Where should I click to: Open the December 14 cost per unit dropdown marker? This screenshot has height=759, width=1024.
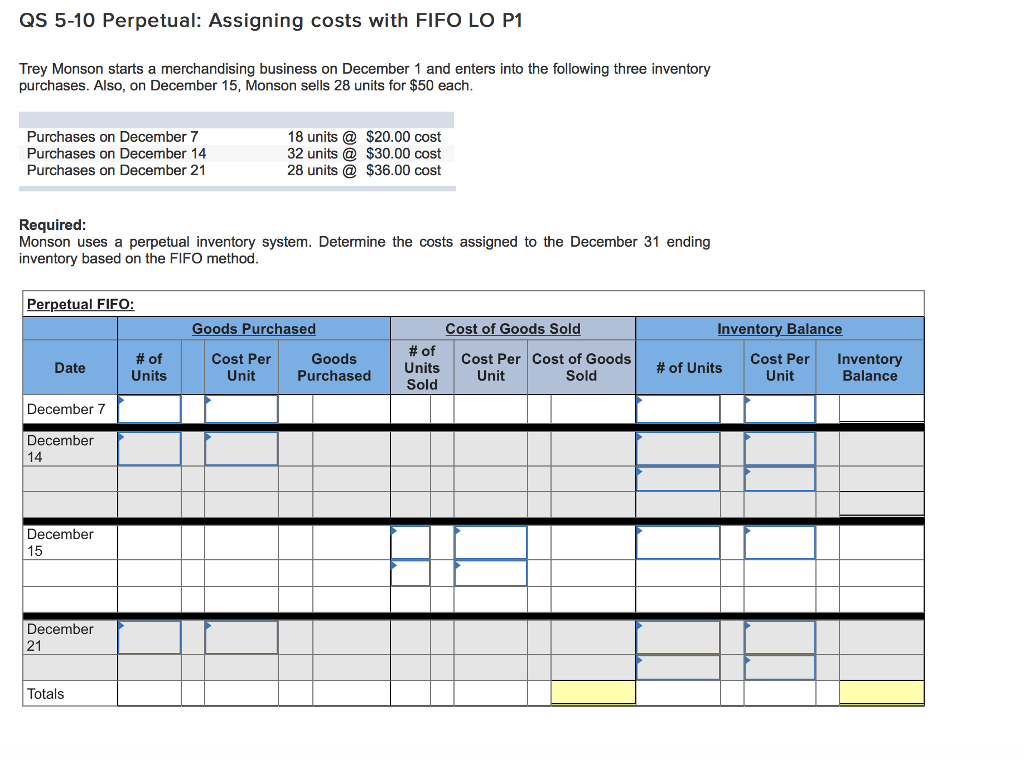207,436
